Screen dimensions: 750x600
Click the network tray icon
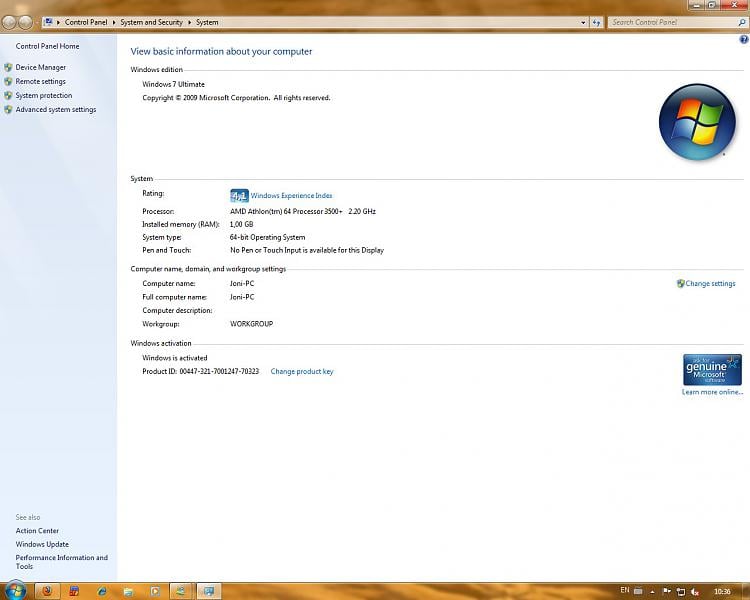(x=681, y=592)
